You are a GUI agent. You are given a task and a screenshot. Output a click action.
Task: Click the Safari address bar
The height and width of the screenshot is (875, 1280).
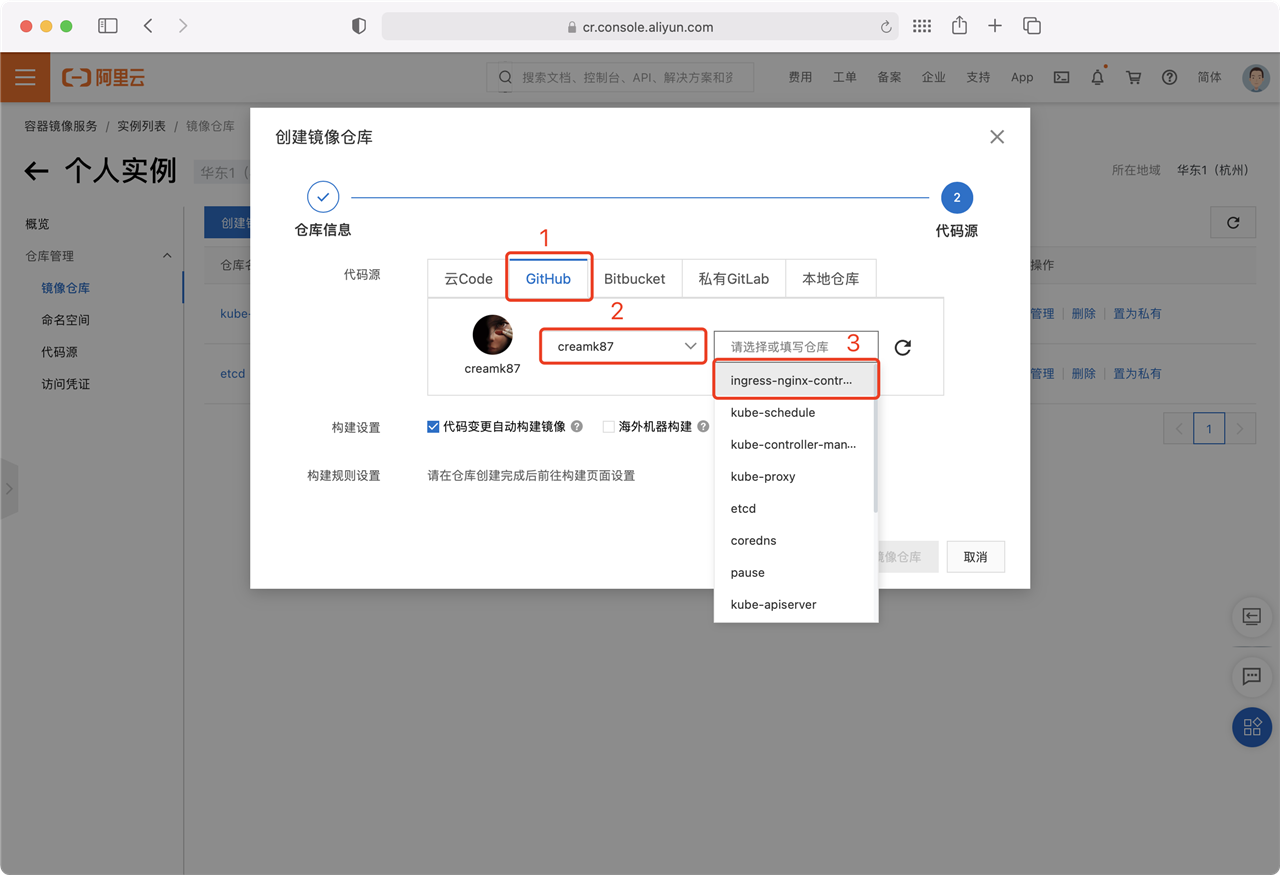[640, 27]
